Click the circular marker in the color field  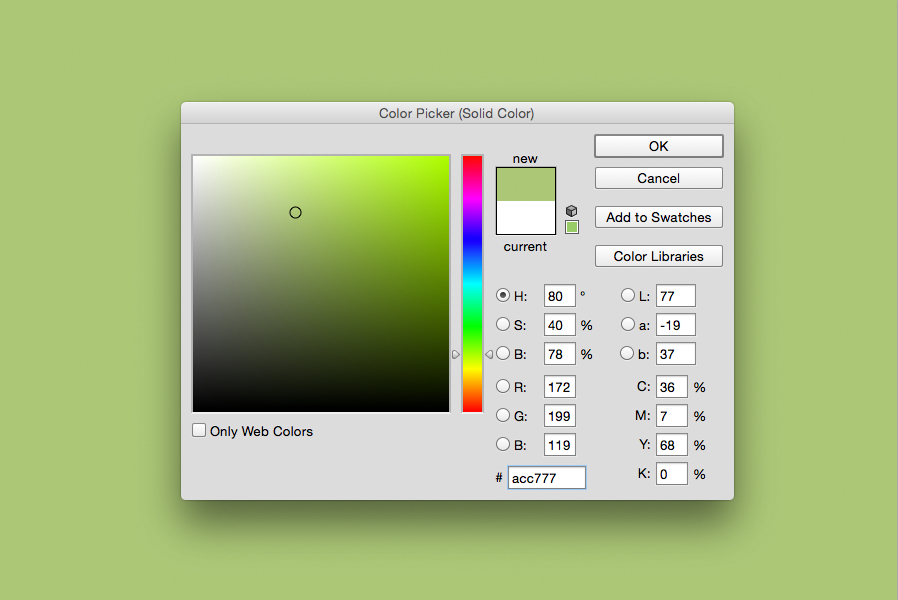pyautogui.click(x=295, y=212)
